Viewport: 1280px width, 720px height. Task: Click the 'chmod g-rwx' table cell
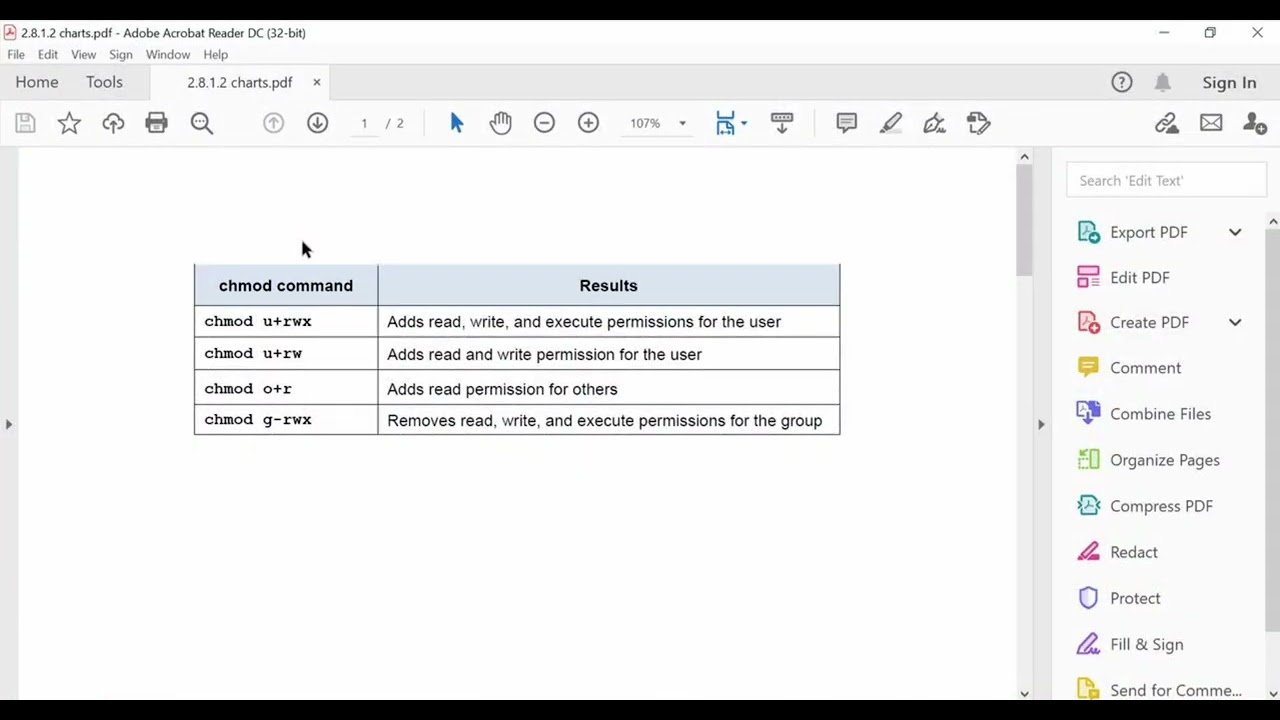(286, 419)
